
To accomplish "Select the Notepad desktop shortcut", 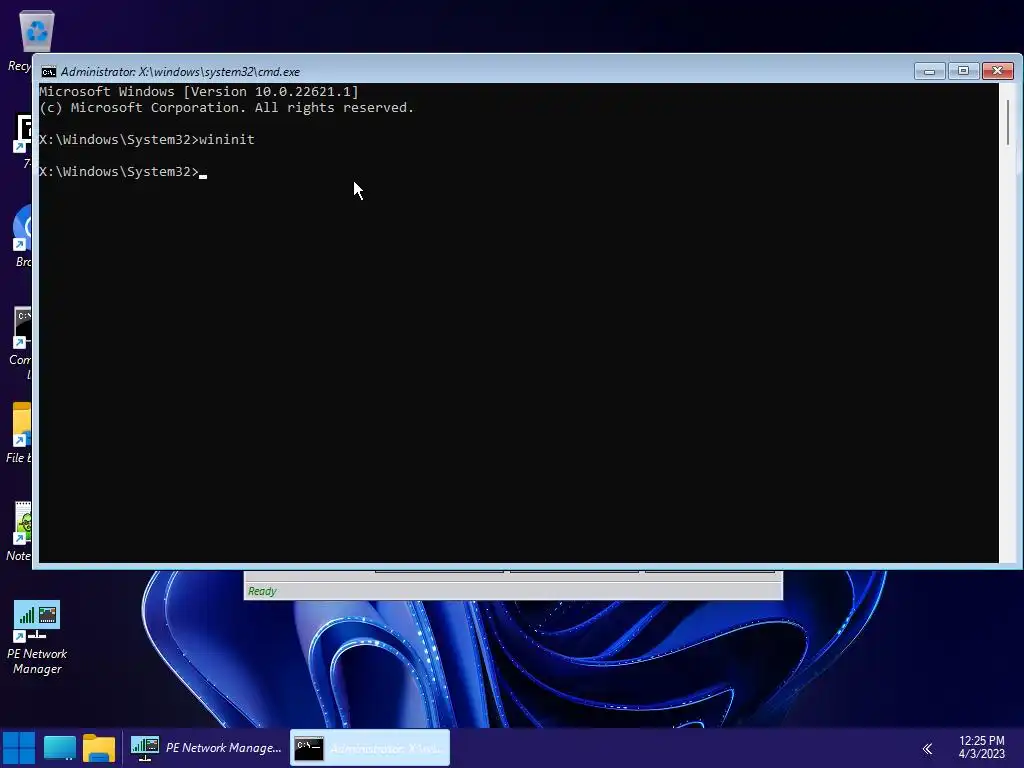I will (20, 532).
